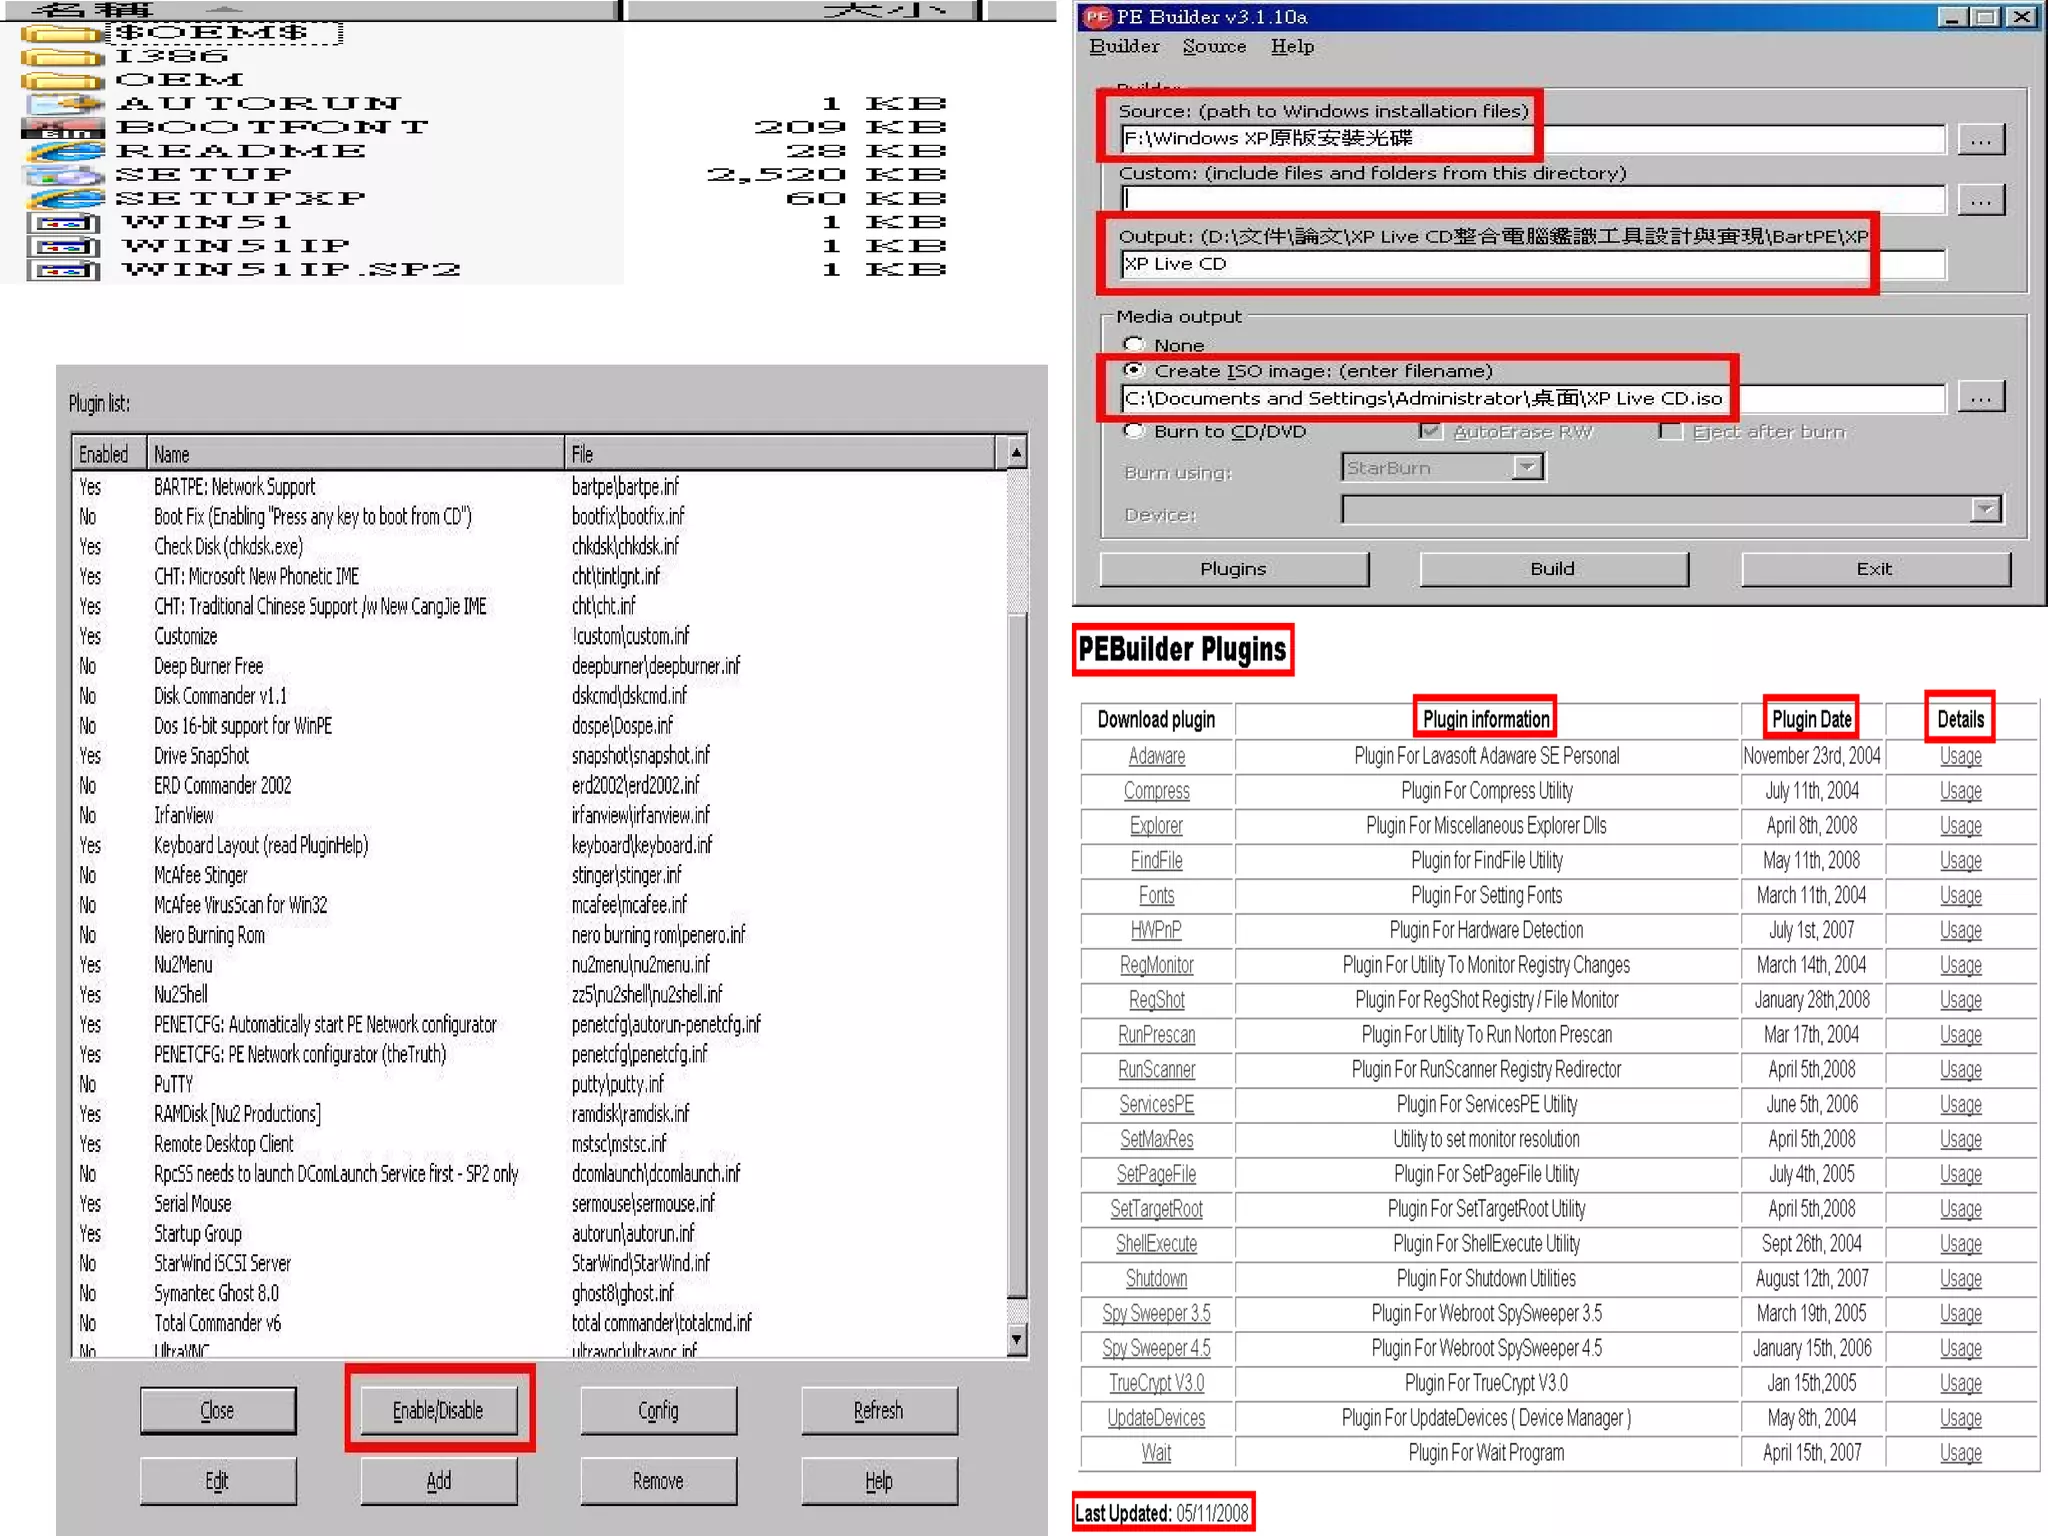Open the Burn using StarBurn dropdown

point(1527,467)
